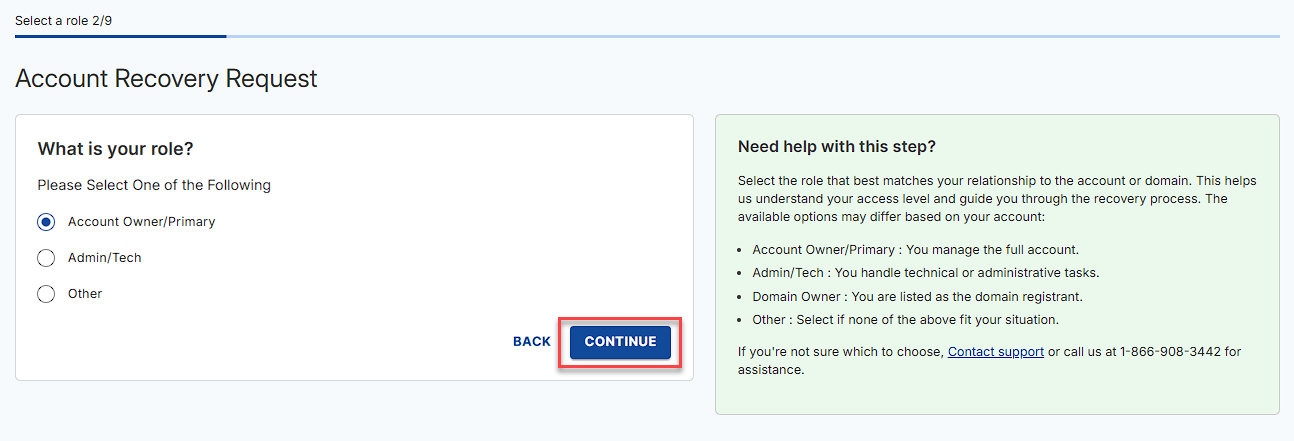1294x441 pixels.
Task: Click the 'Account Owner/Primary' option label
Action: pos(141,222)
